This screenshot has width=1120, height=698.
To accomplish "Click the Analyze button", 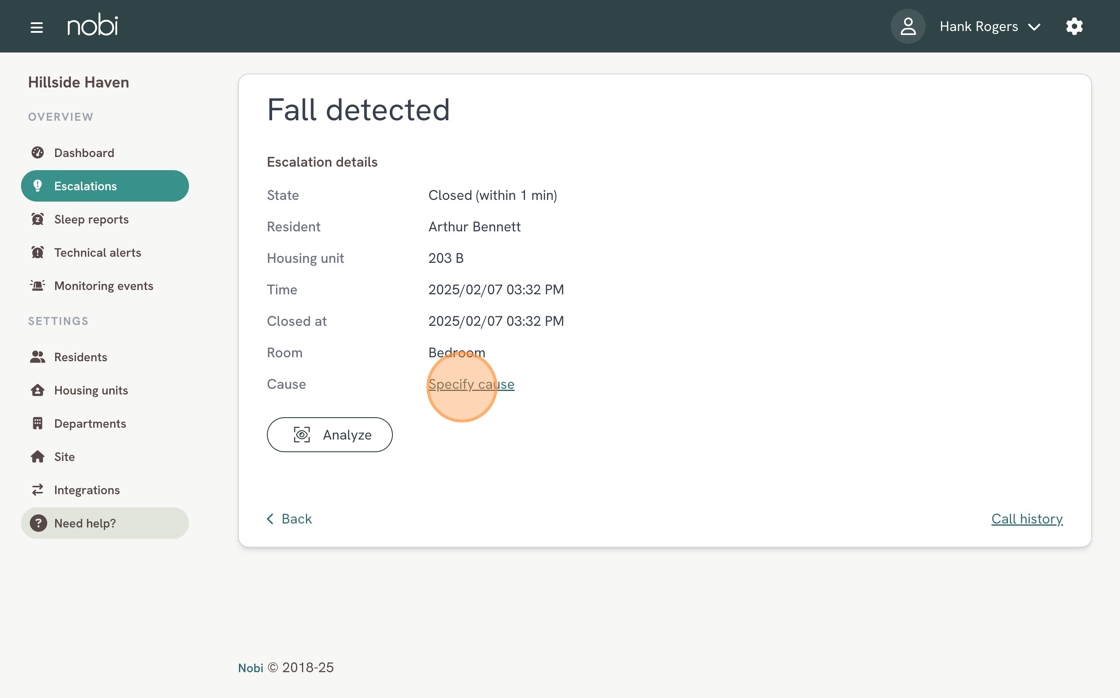I will 329,435.
